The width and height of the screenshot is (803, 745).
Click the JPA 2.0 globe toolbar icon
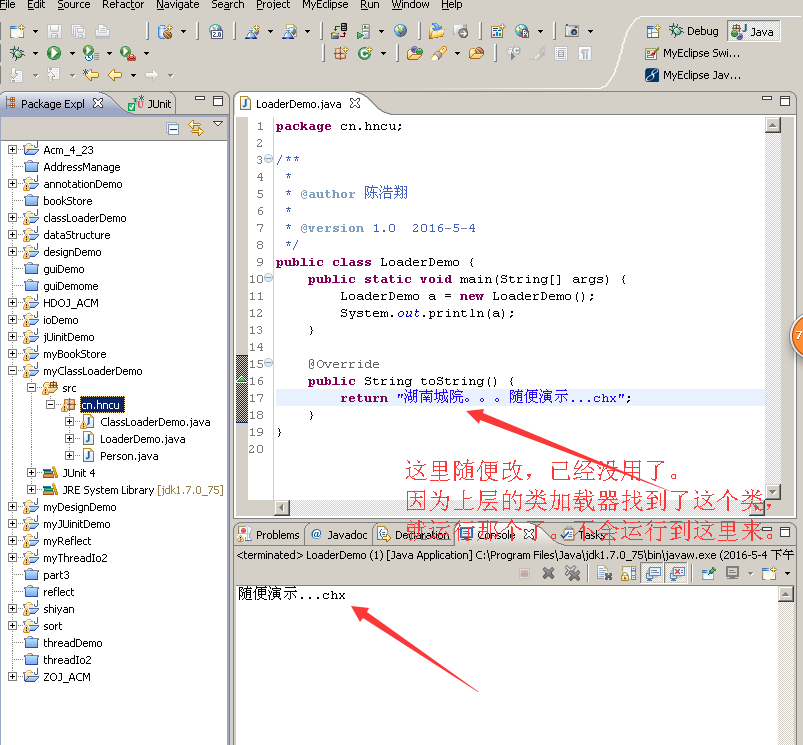pos(216,31)
